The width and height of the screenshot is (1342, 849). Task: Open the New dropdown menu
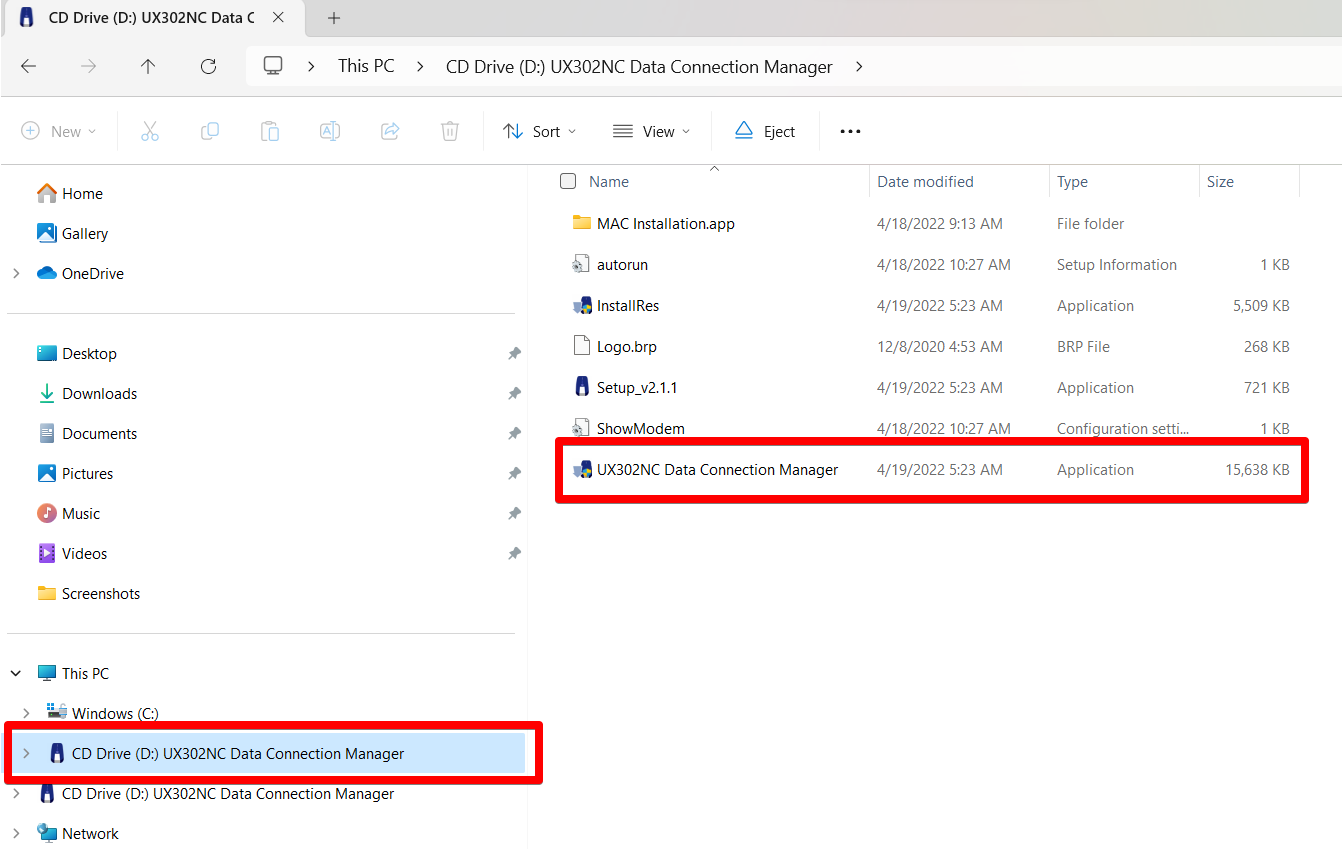(x=59, y=131)
